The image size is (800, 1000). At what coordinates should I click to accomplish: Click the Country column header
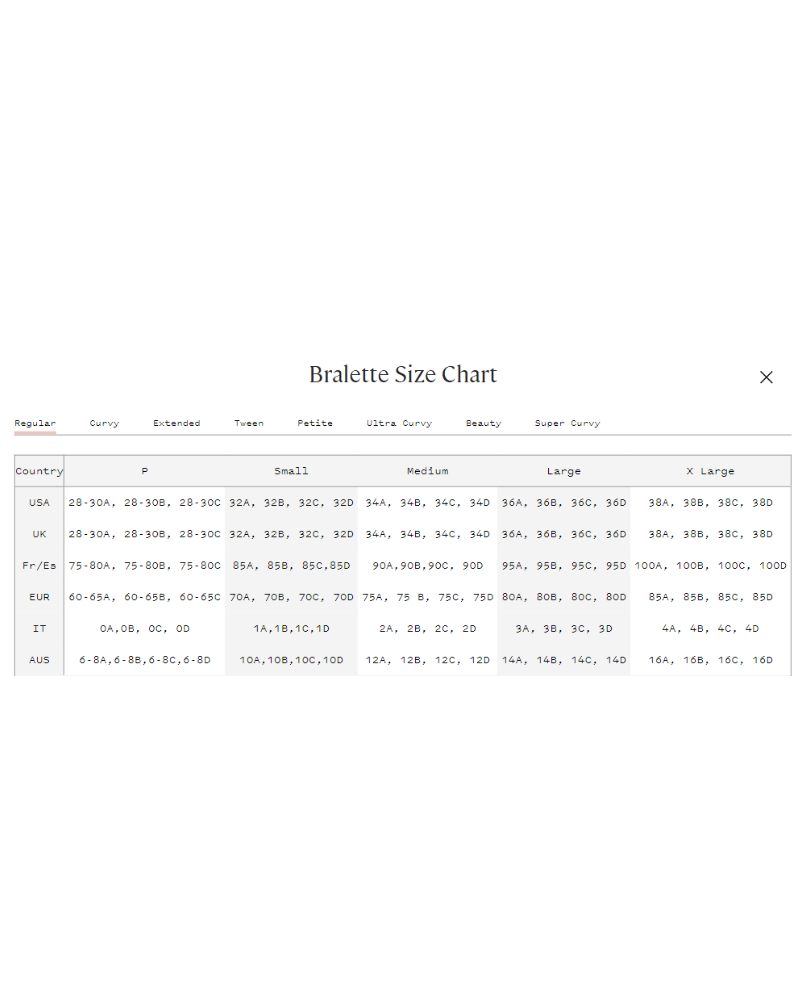(39, 471)
